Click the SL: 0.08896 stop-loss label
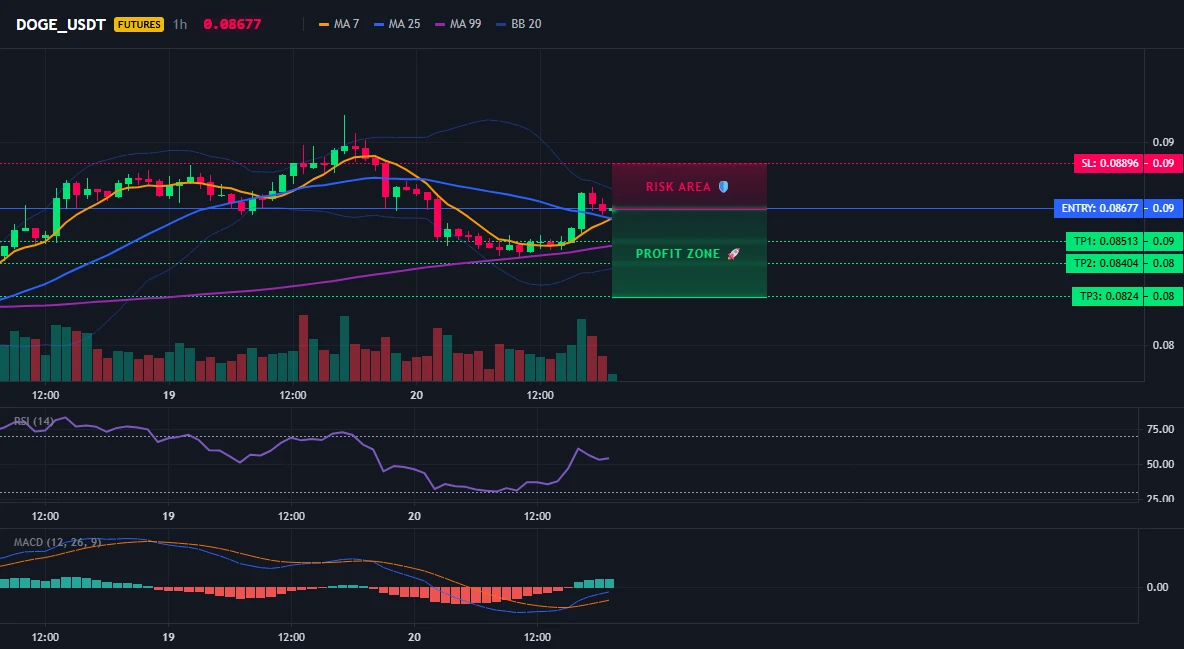 [1109, 163]
